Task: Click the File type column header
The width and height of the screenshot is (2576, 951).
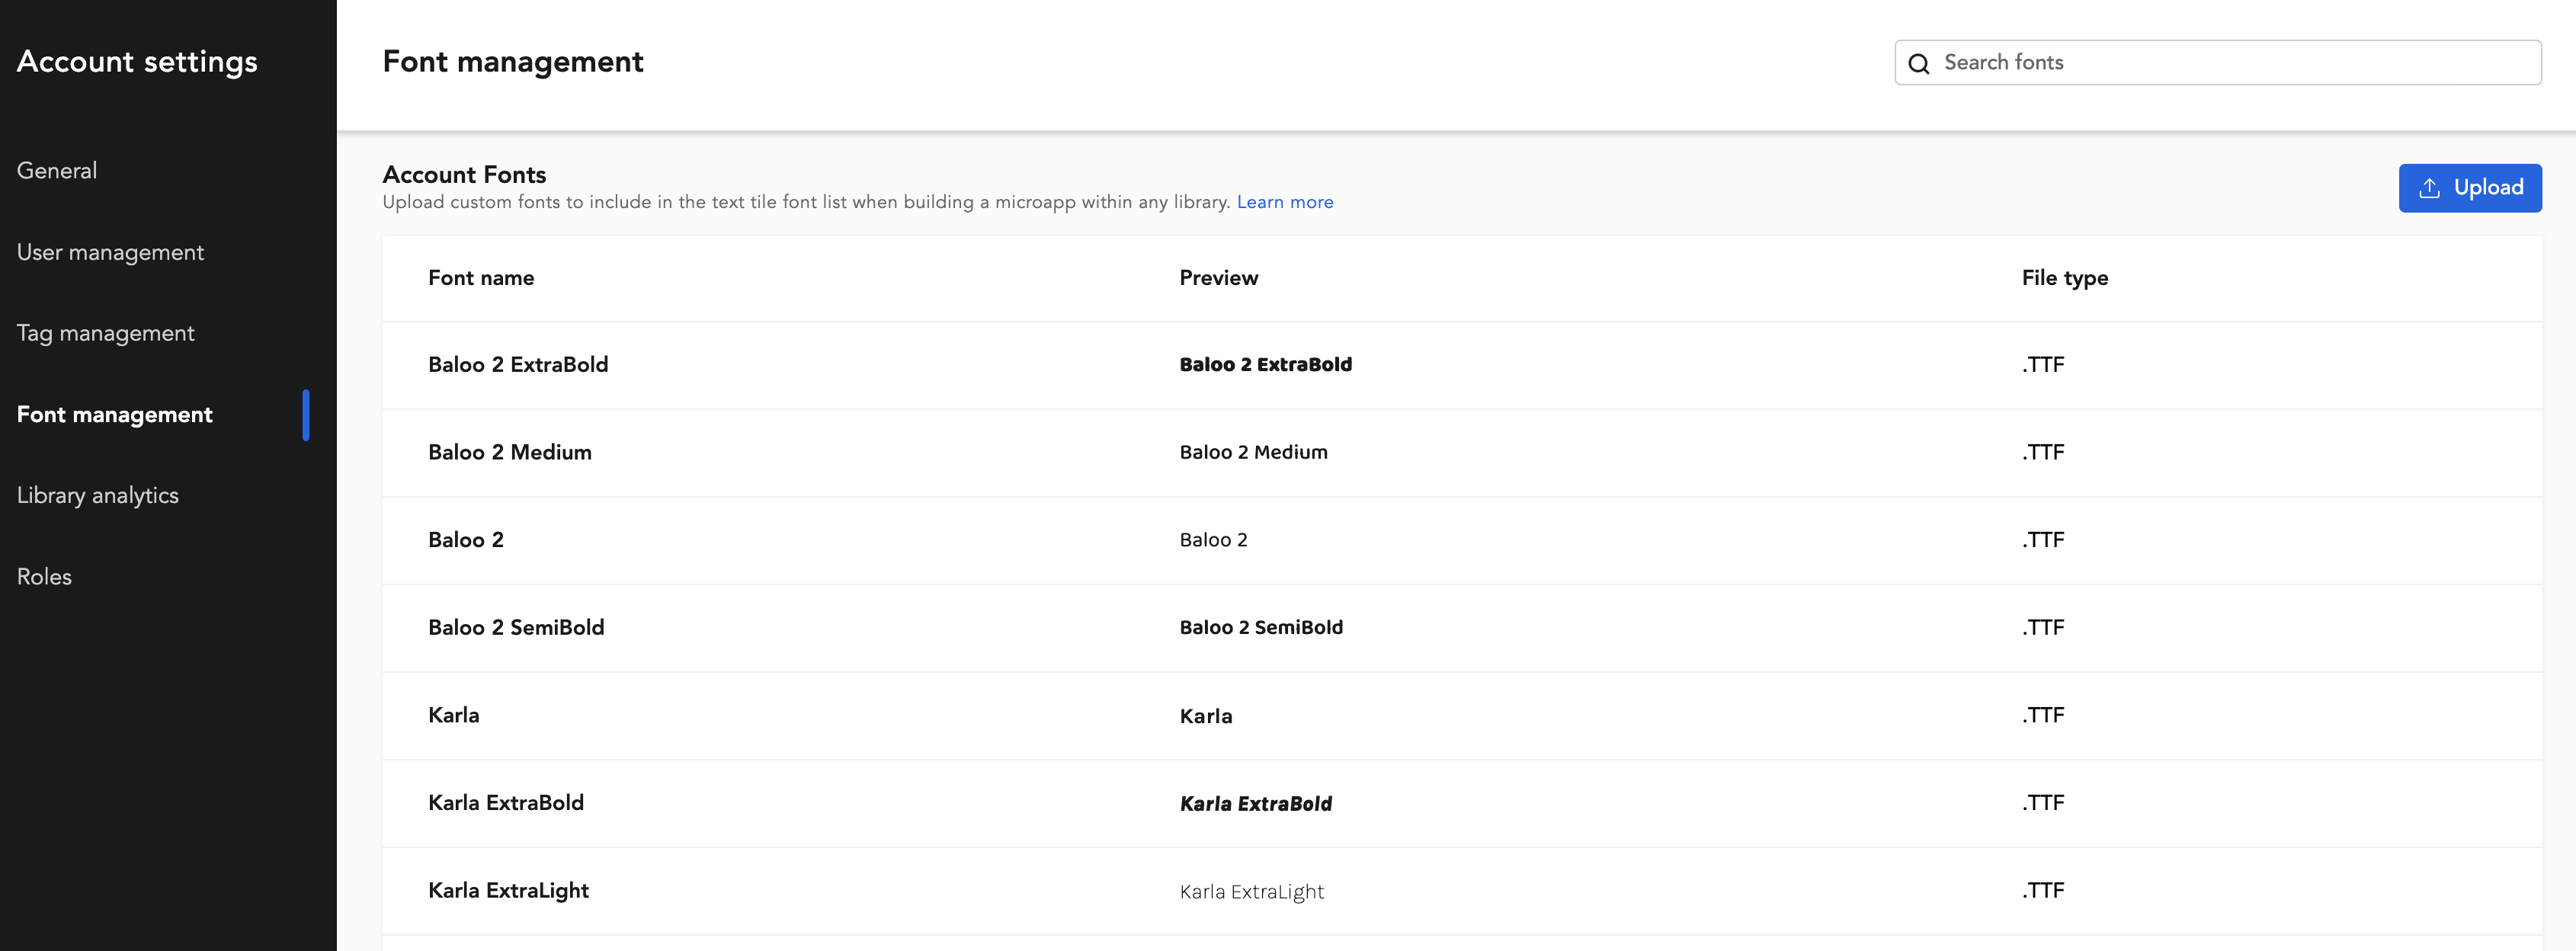Action: 2064,278
